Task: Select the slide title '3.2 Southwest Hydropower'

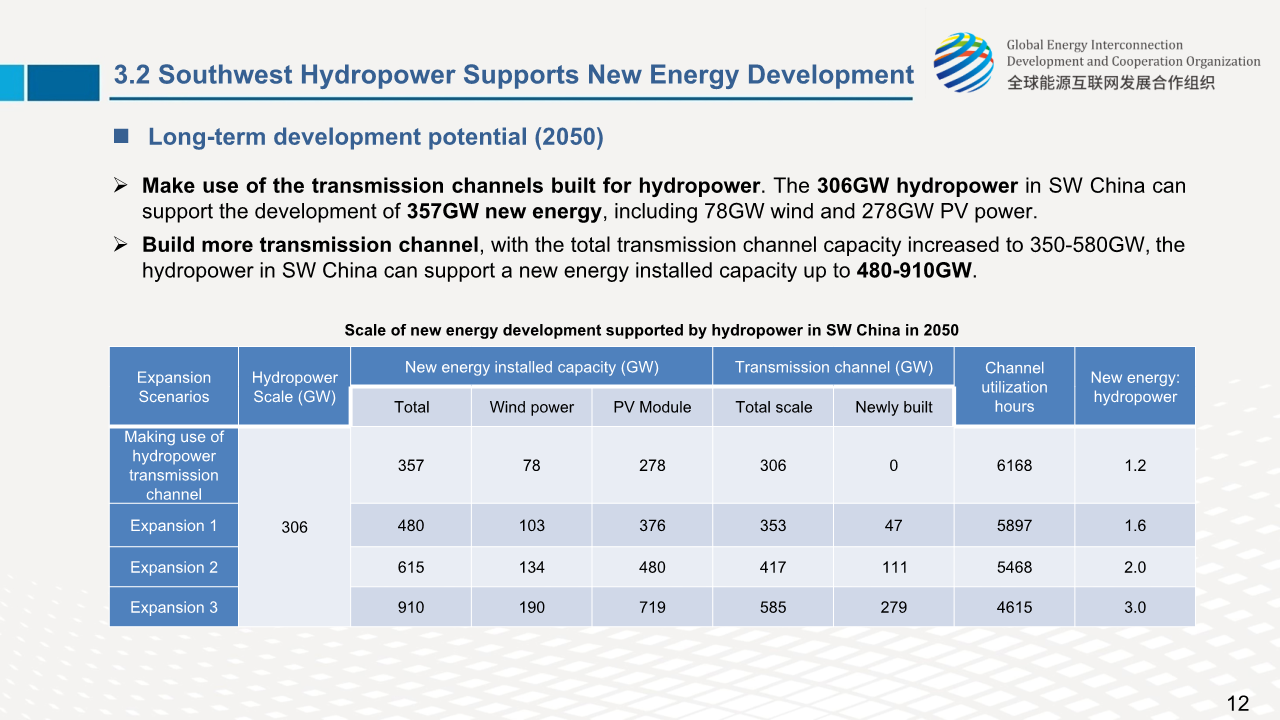Action: pos(514,75)
